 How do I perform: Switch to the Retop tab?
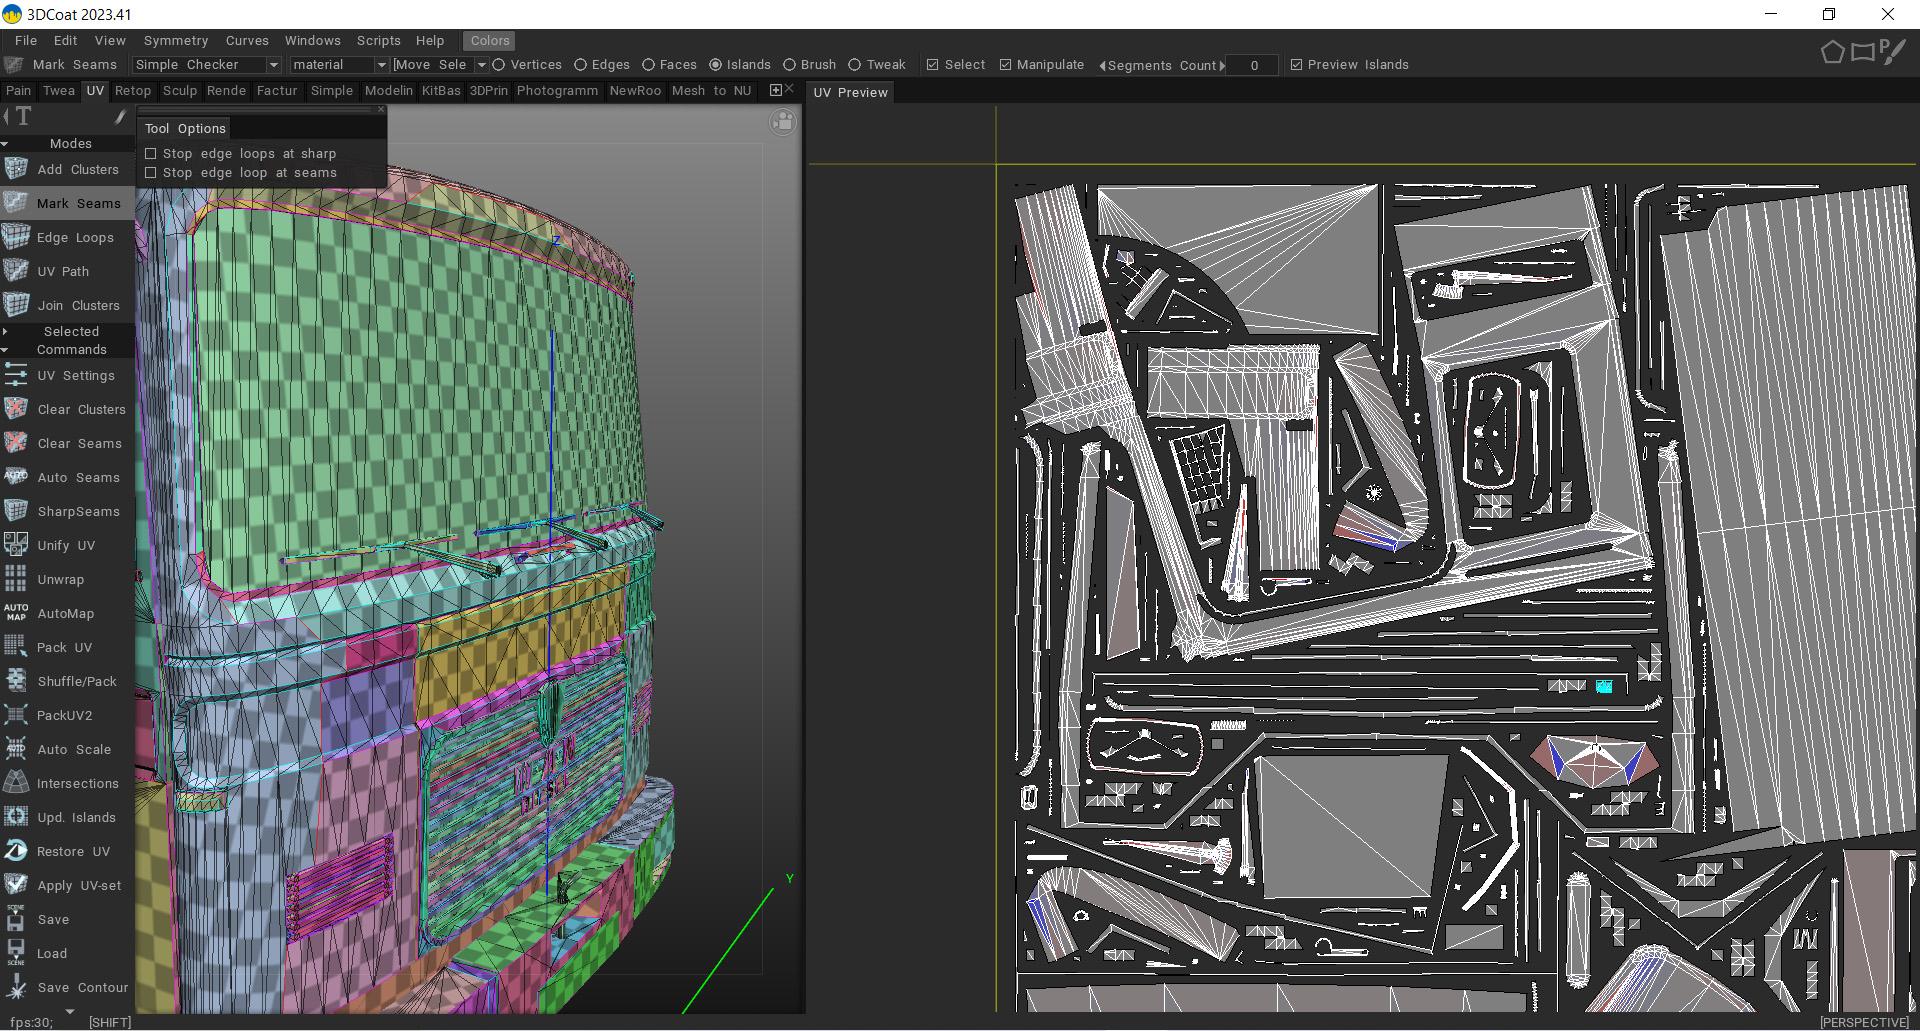point(132,91)
